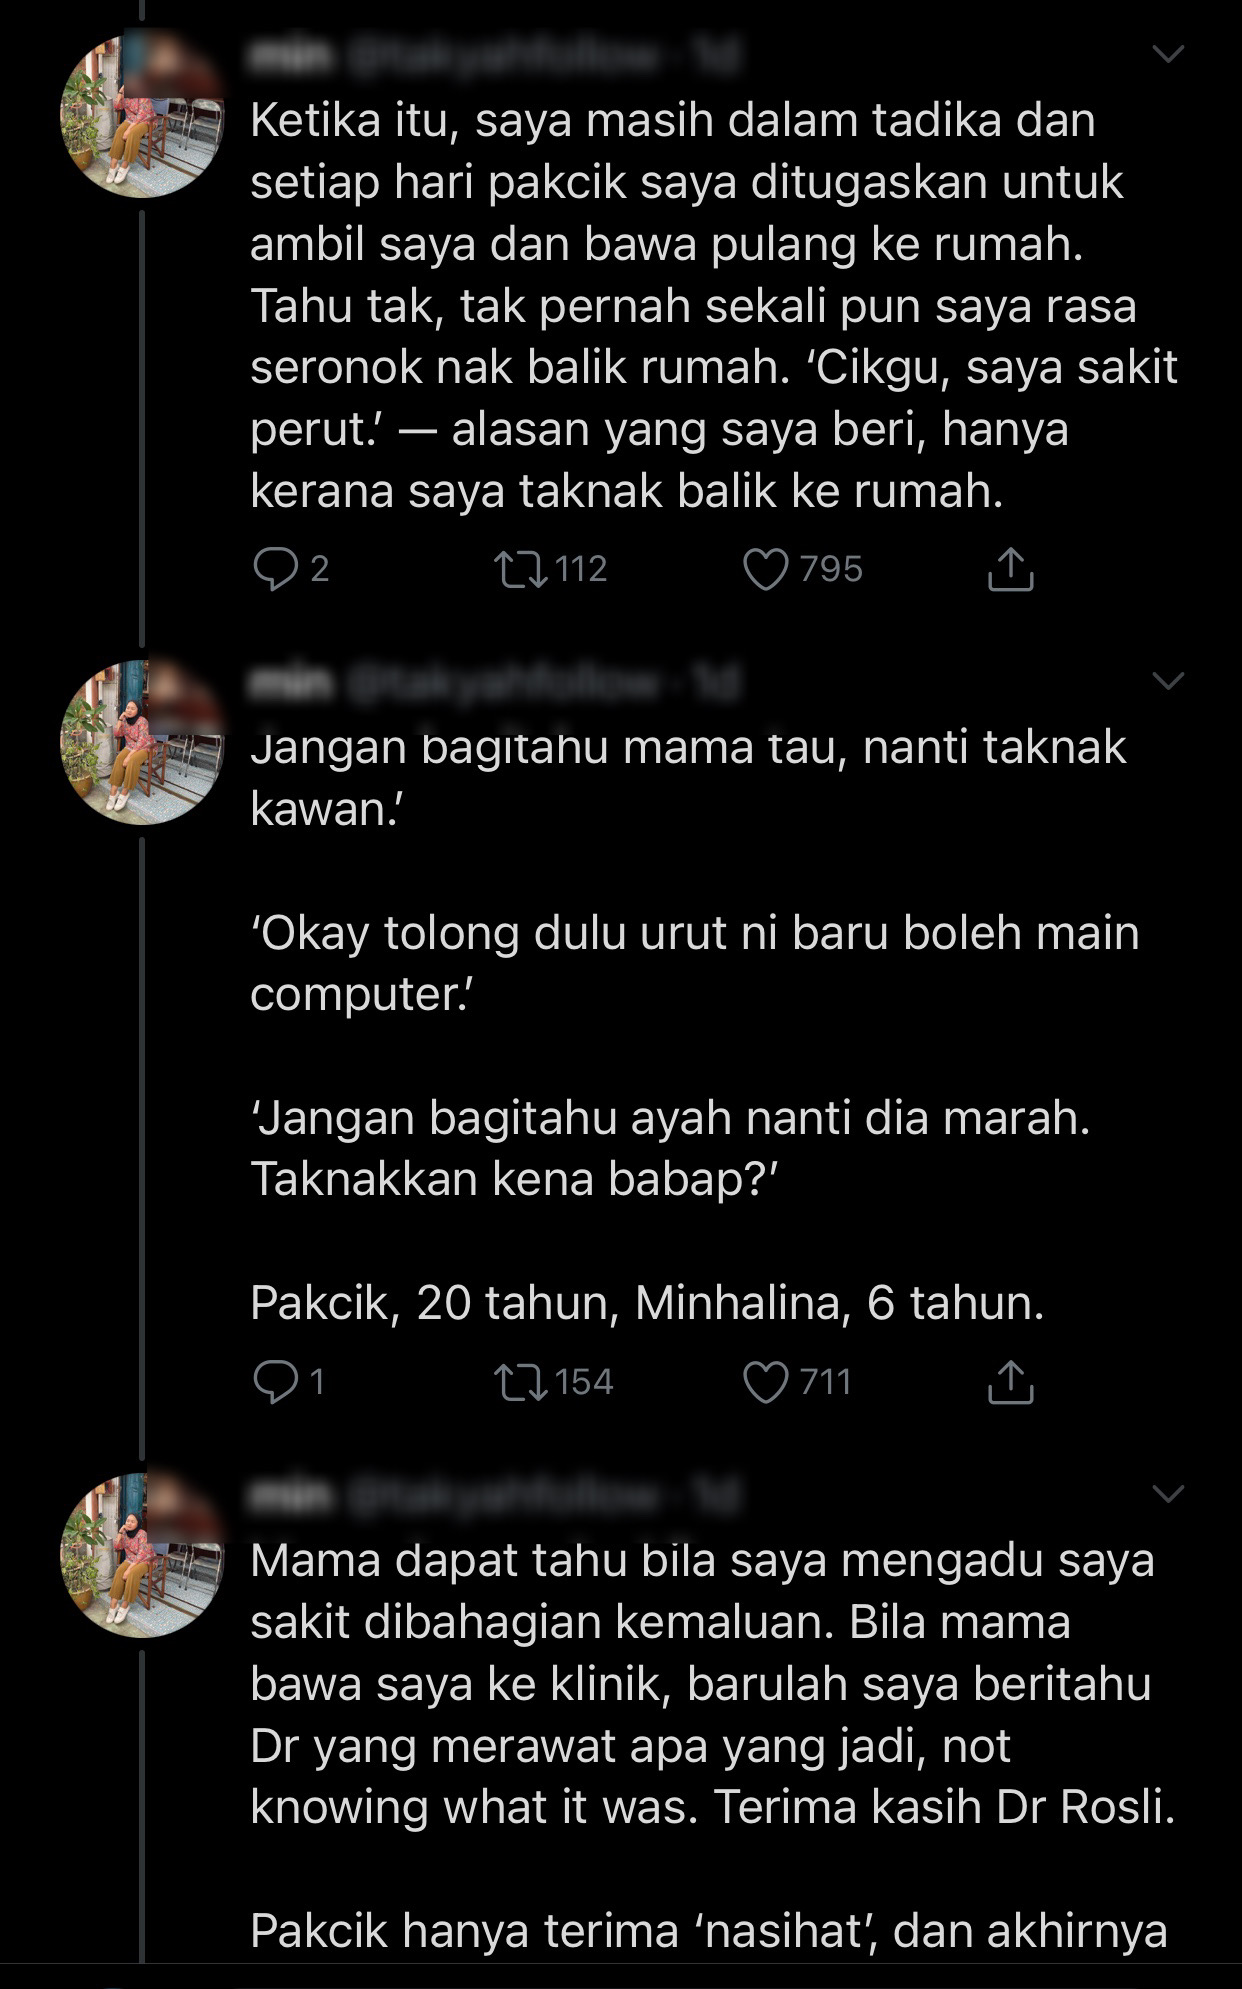Retweet the tweet with 154 retweets

tap(521, 1382)
